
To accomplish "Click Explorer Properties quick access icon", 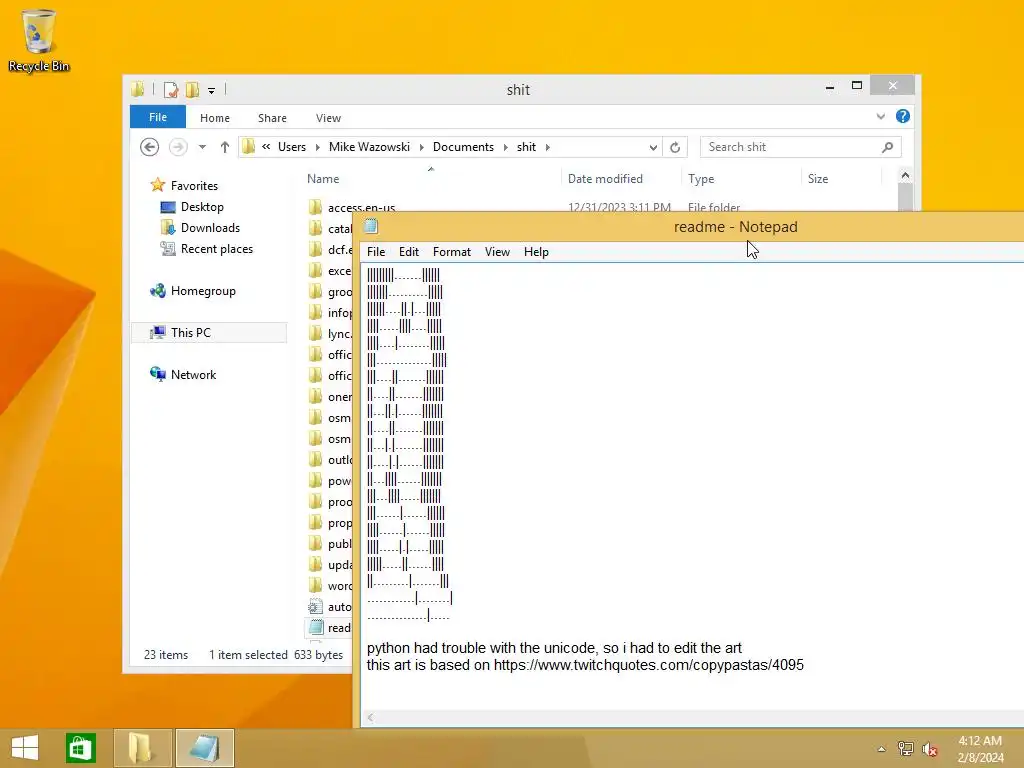I will tap(170, 90).
